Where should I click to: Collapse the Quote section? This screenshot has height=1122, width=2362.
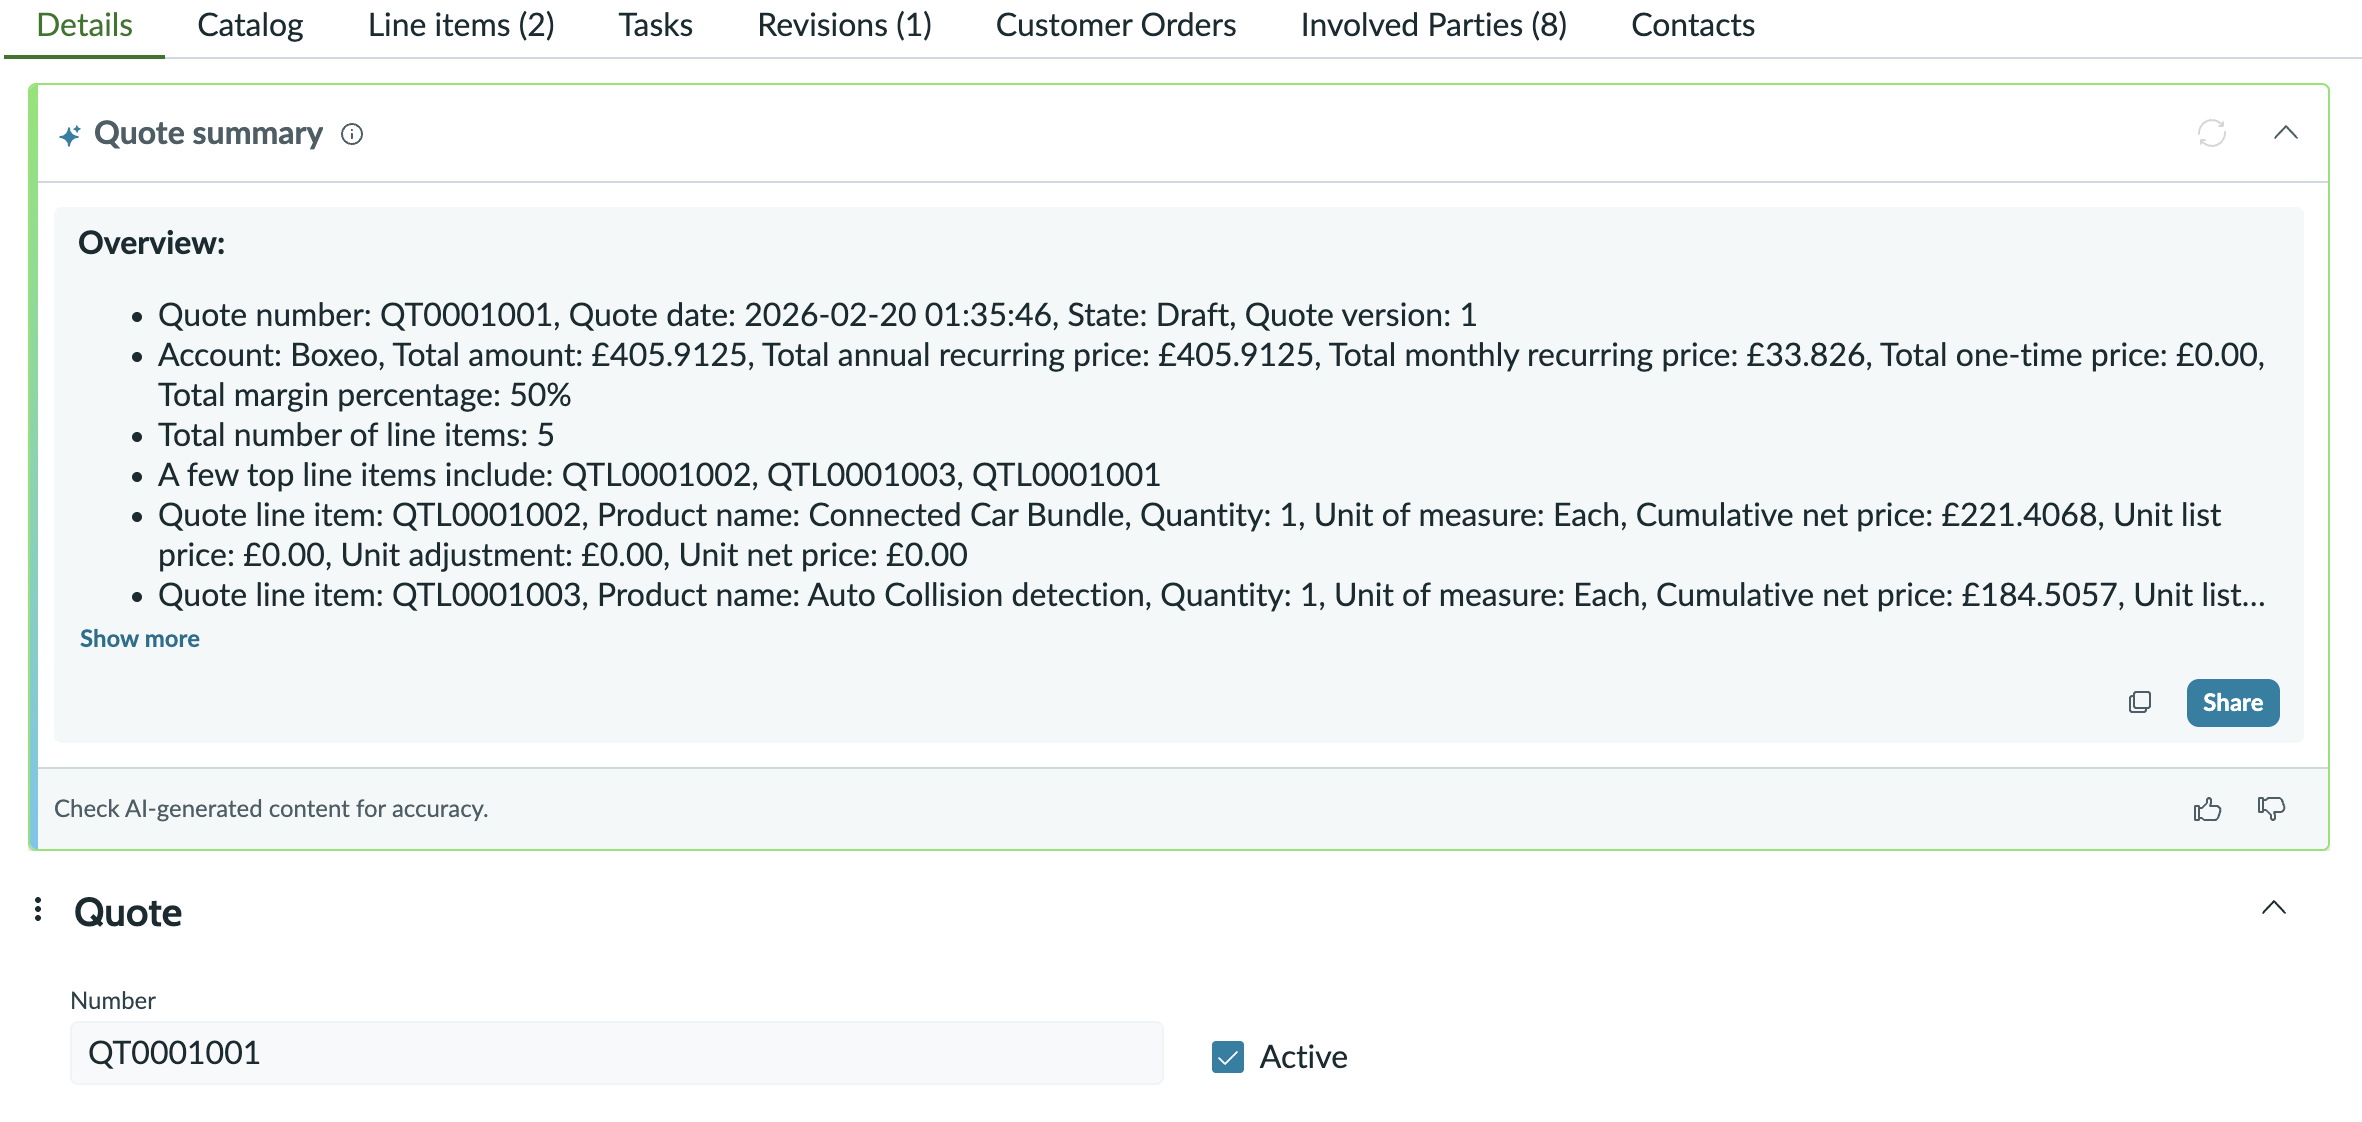[2273, 907]
